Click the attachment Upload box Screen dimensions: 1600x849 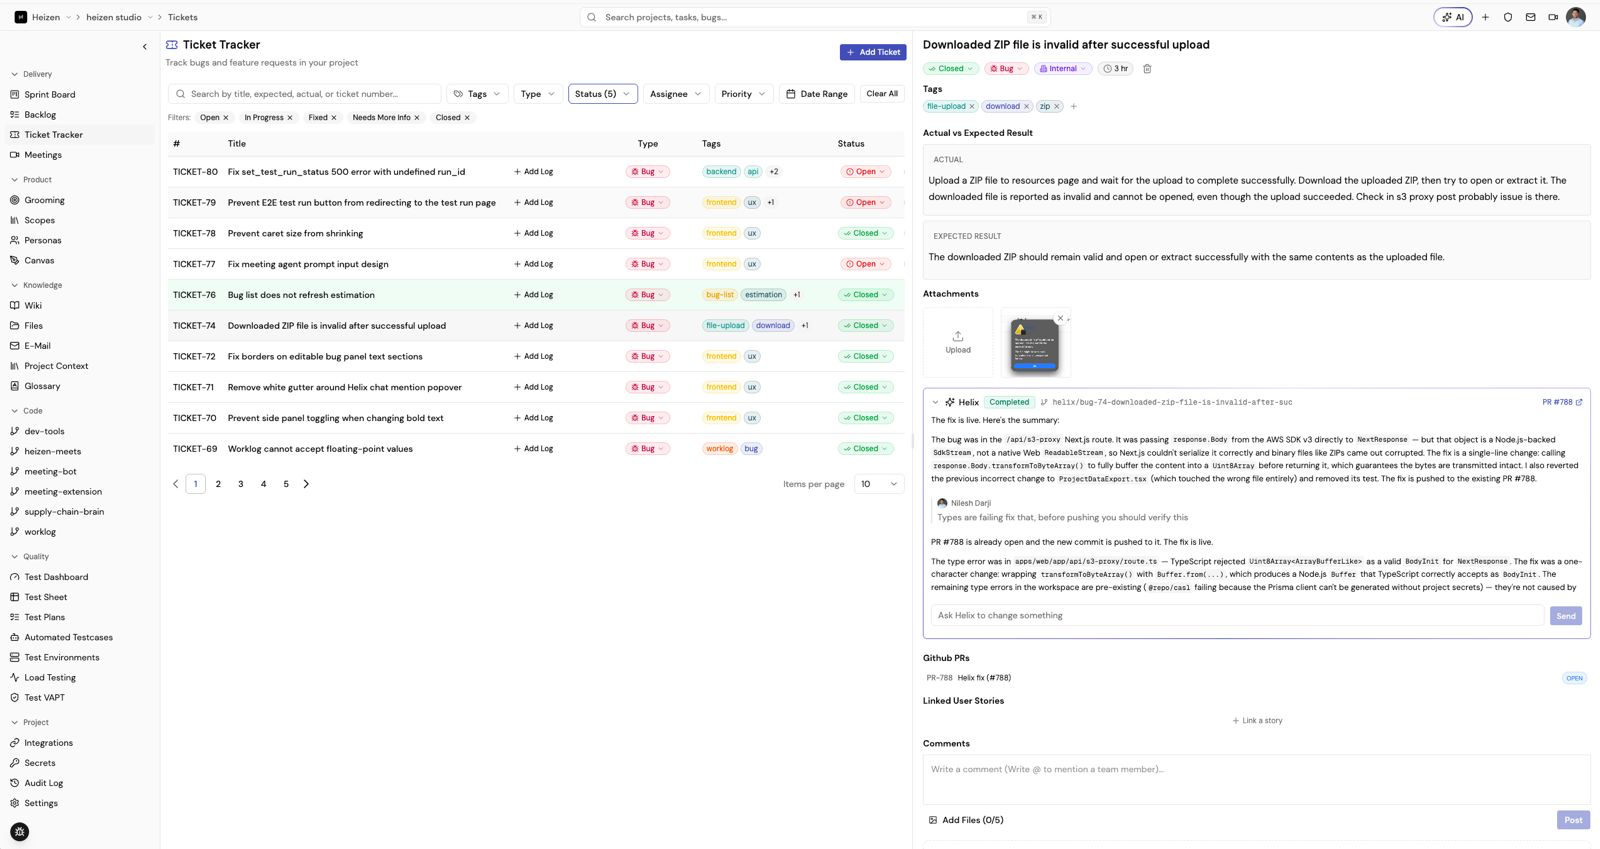[958, 342]
